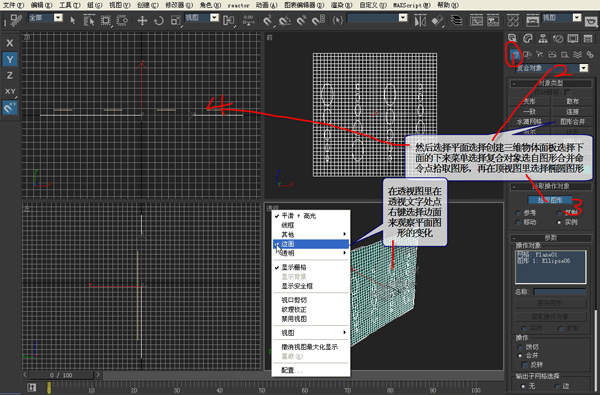Collapse the 参数 rollout
Screen dimensions: 600x395
(551, 238)
